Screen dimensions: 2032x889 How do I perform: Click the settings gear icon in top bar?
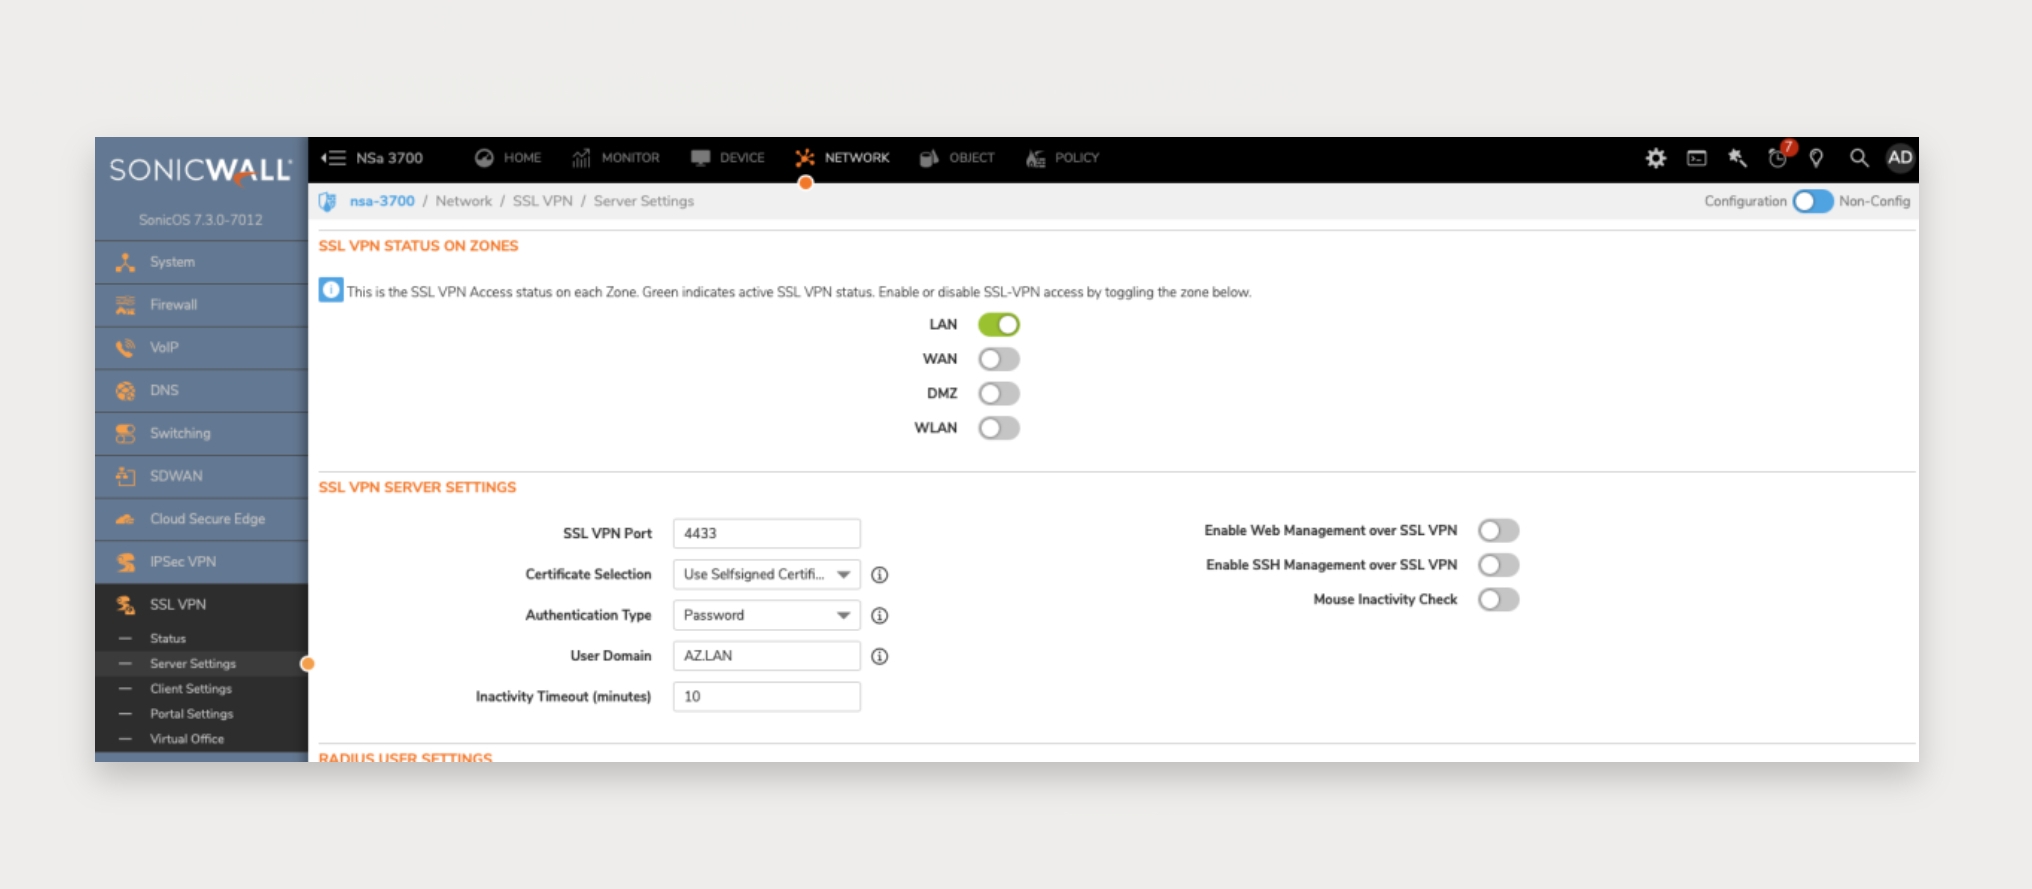point(1656,158)
